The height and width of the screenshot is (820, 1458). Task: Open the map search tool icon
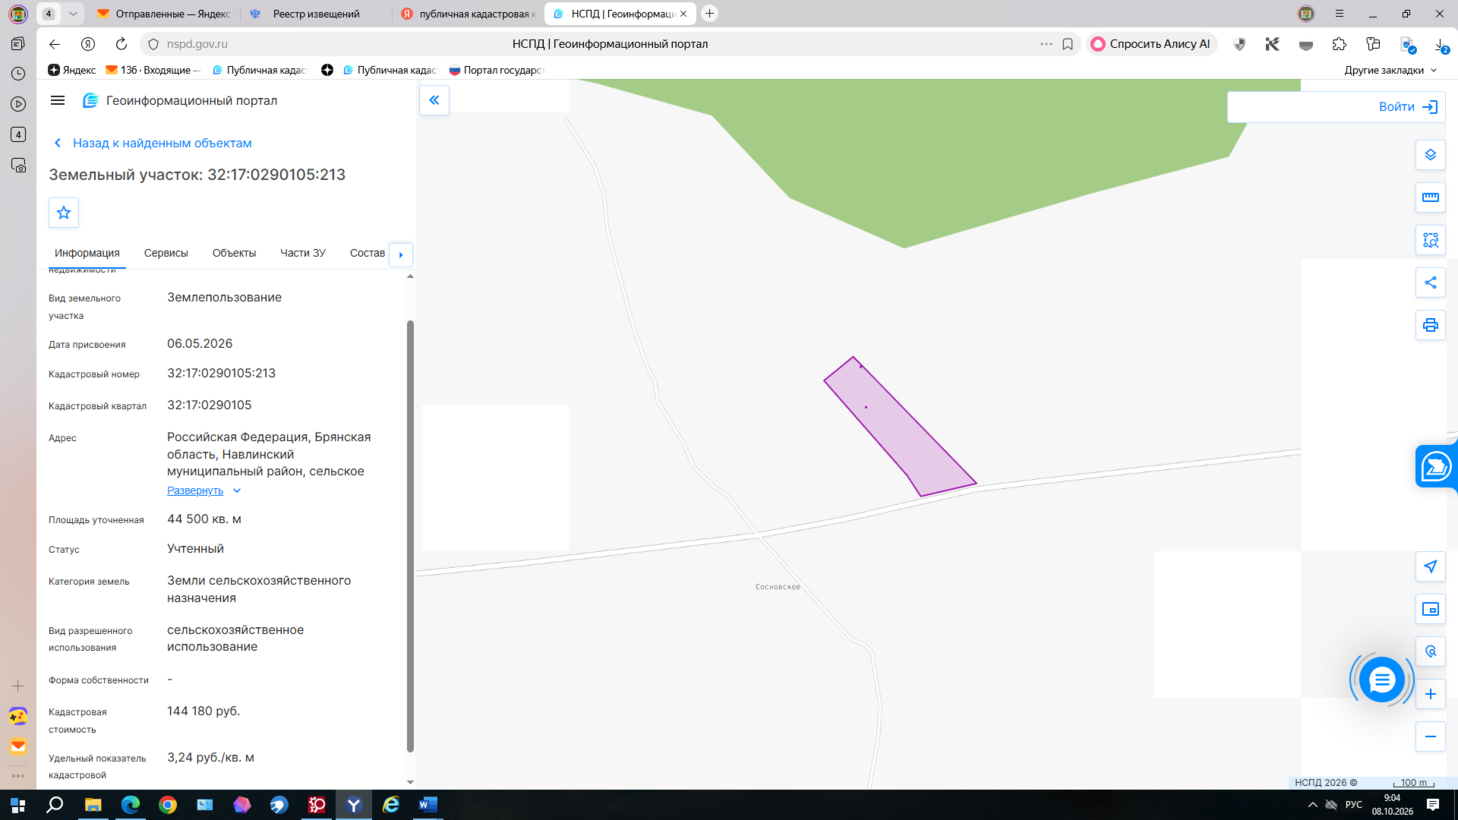point(1430,652)
